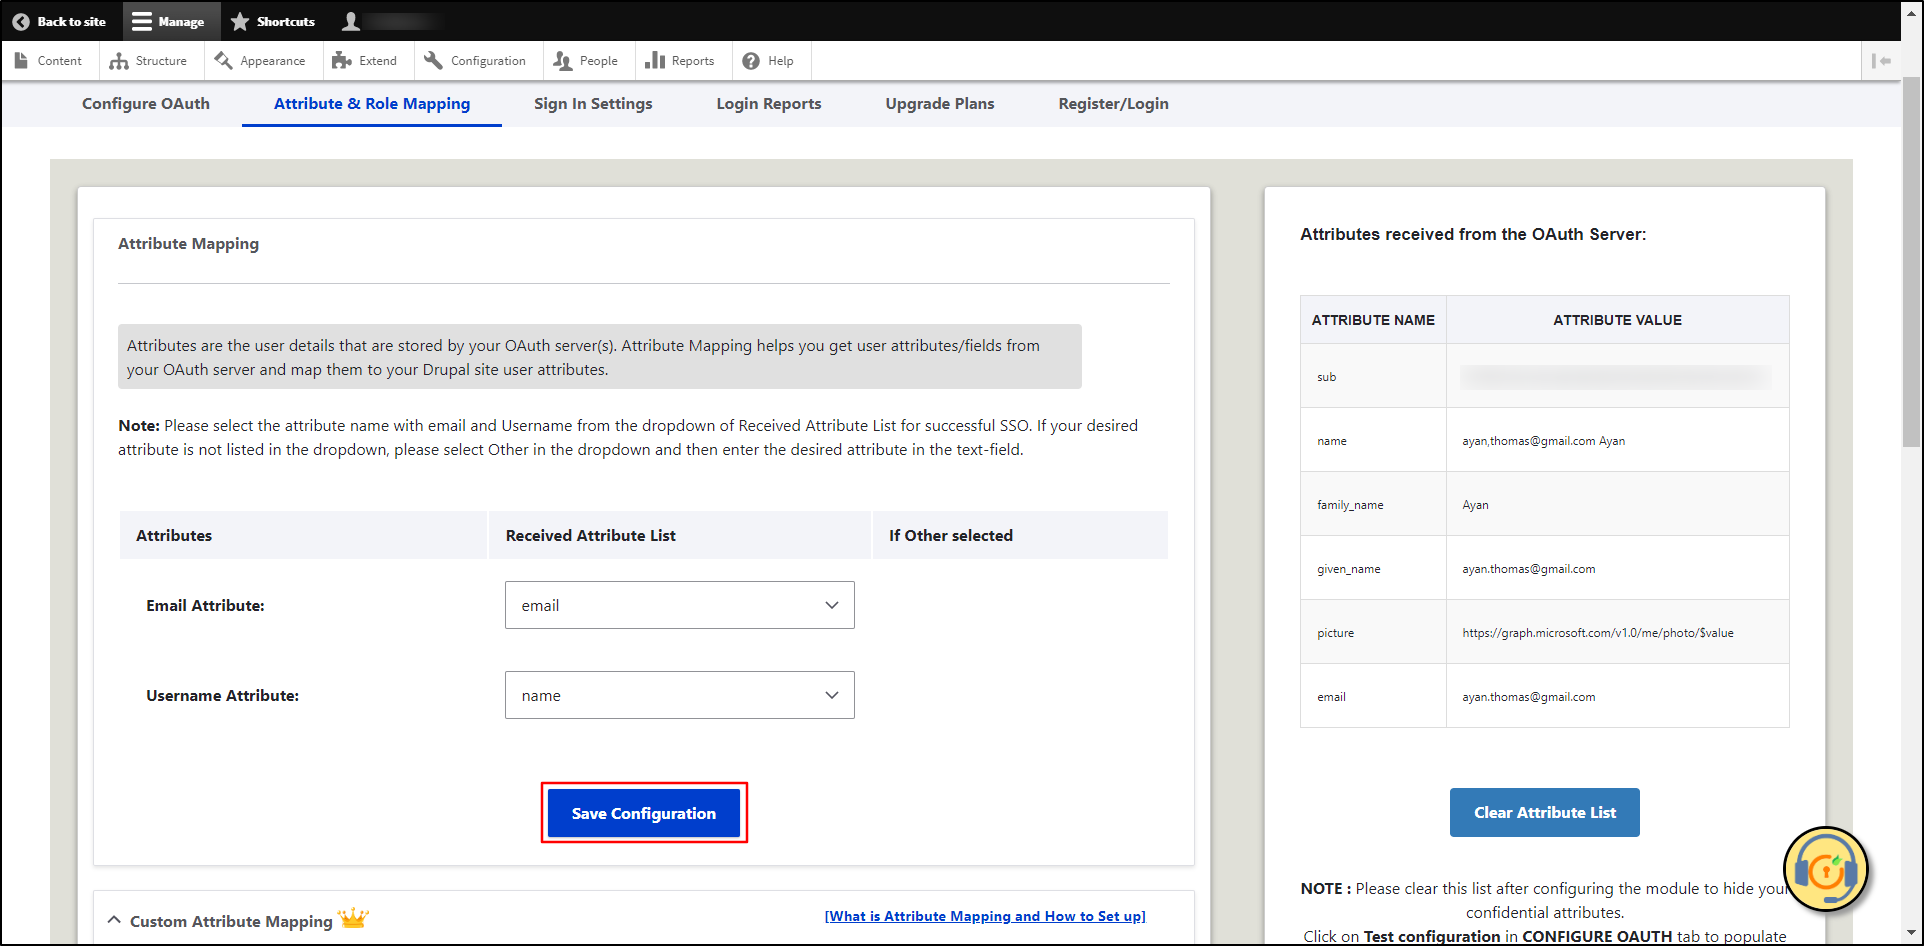Collapse the Custom Attribute Mapping section
1924x946 pixels.
[x=113, y=919]
